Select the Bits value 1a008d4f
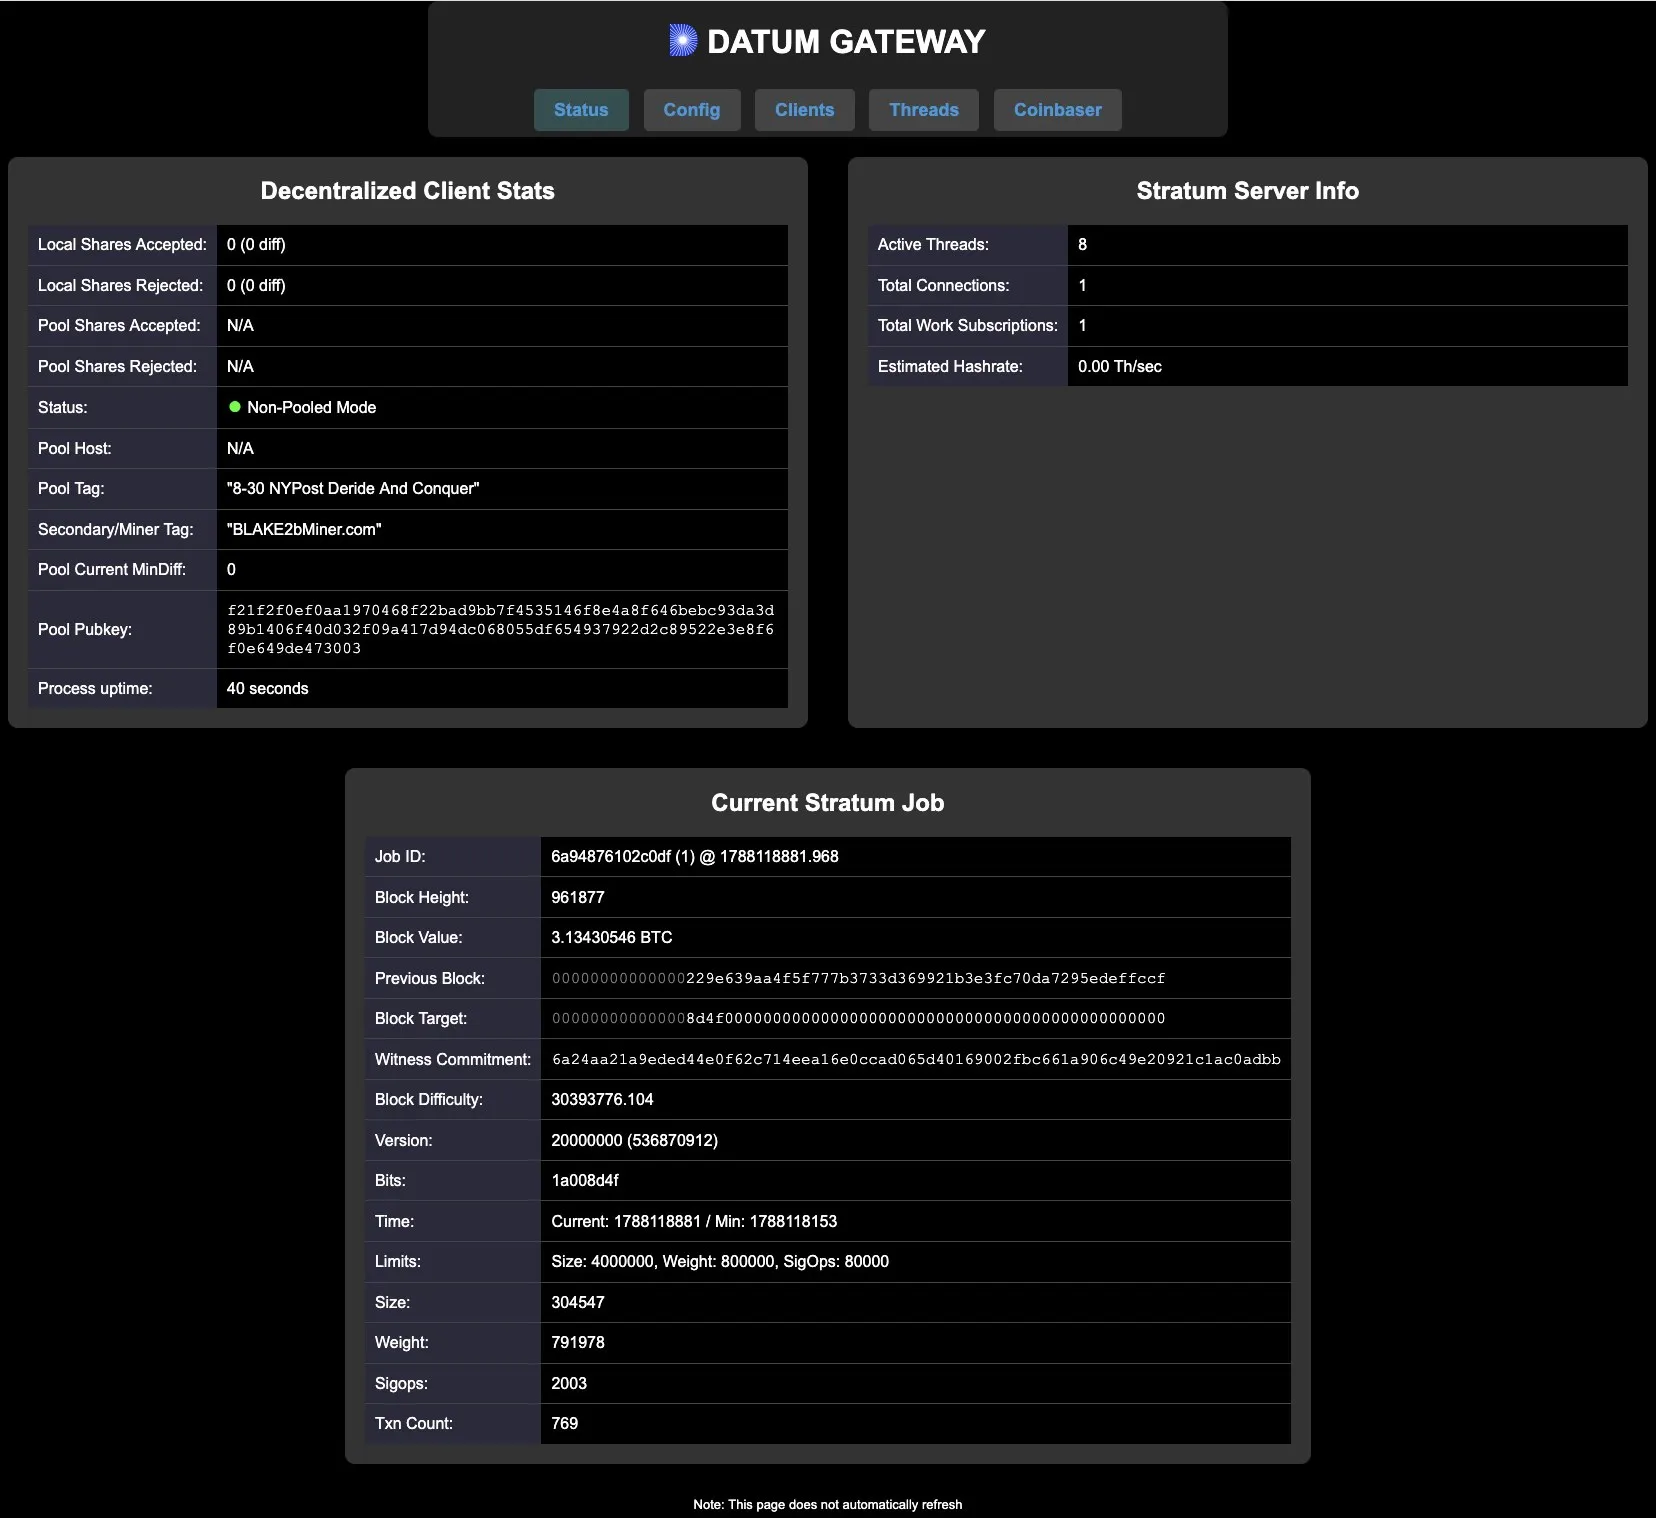 pyautogui.click(x=585, y=1180)
